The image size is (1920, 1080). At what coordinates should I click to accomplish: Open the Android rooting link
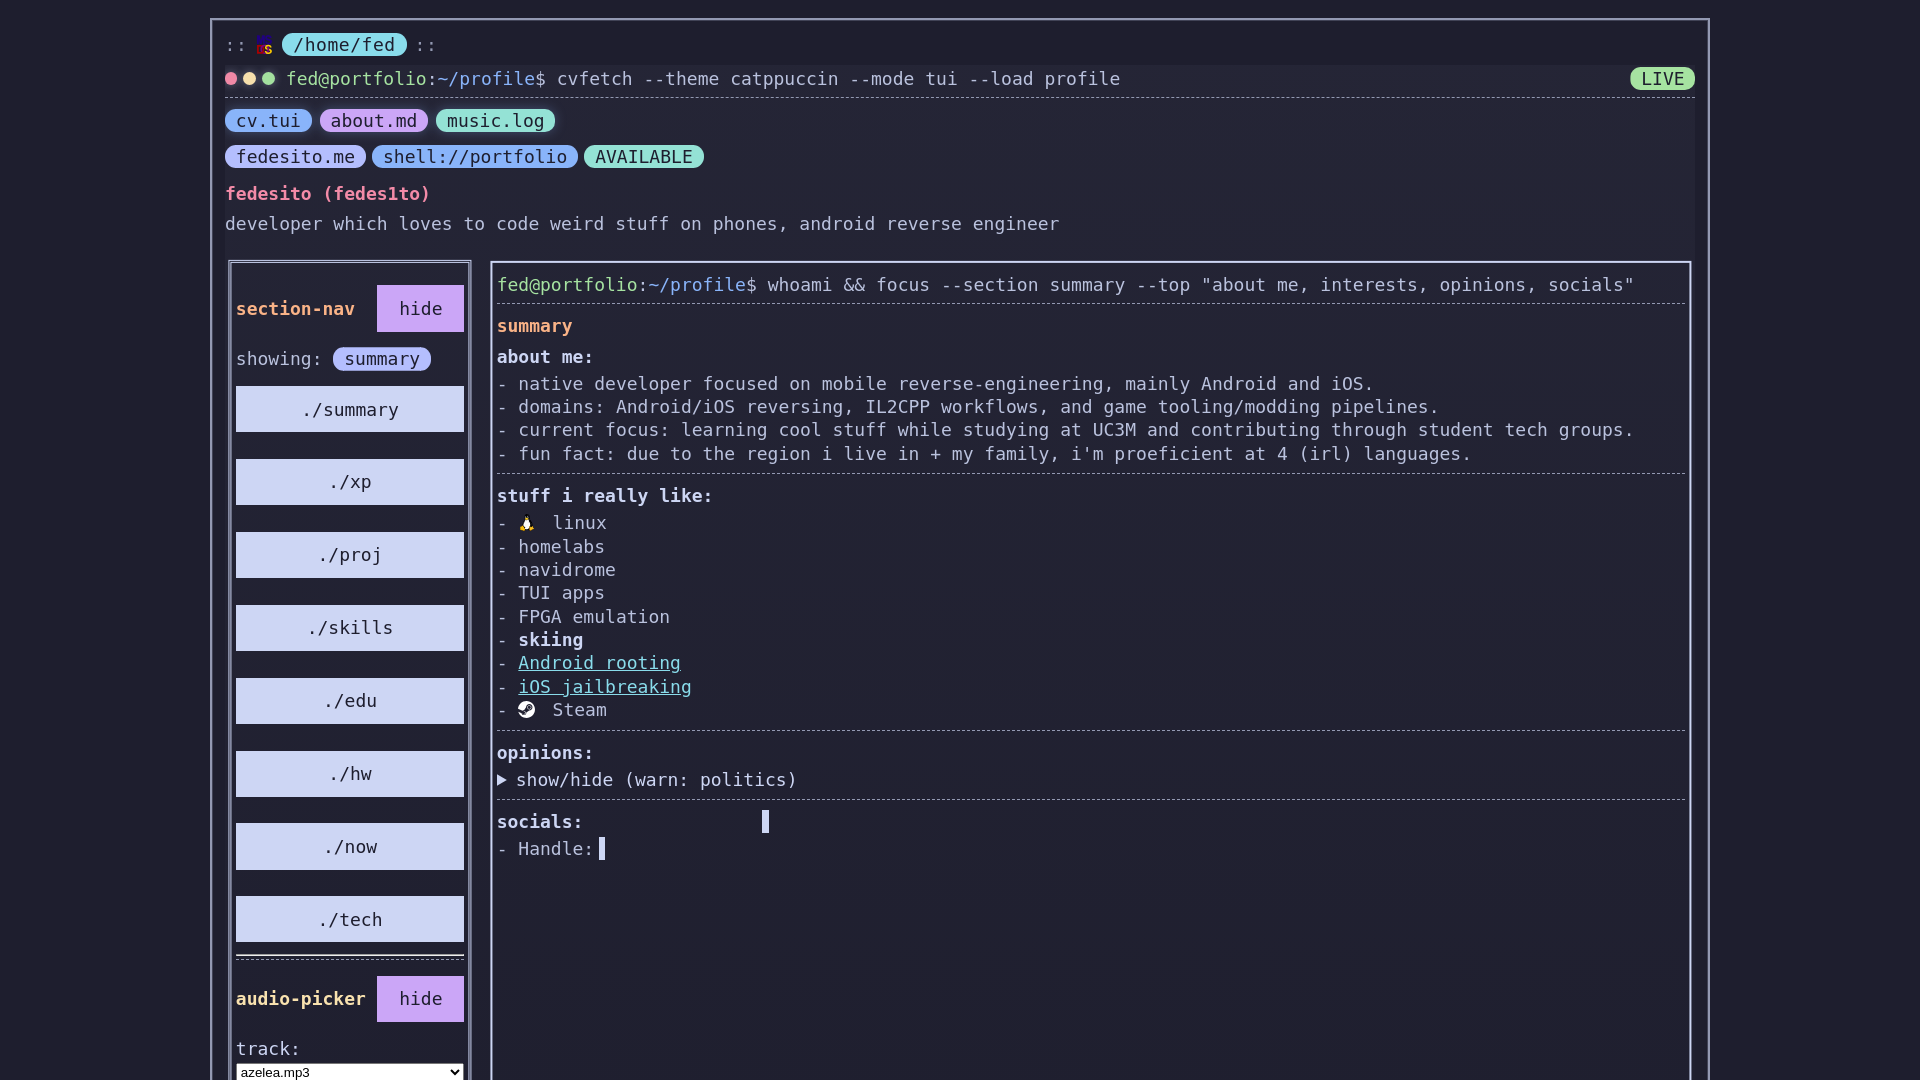(x=599, y=663)
